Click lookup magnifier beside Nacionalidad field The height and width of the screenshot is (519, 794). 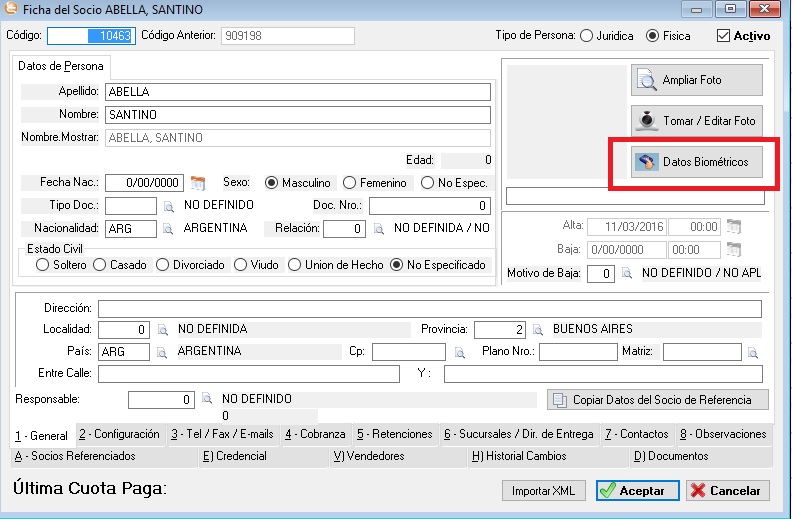point(169,229)
